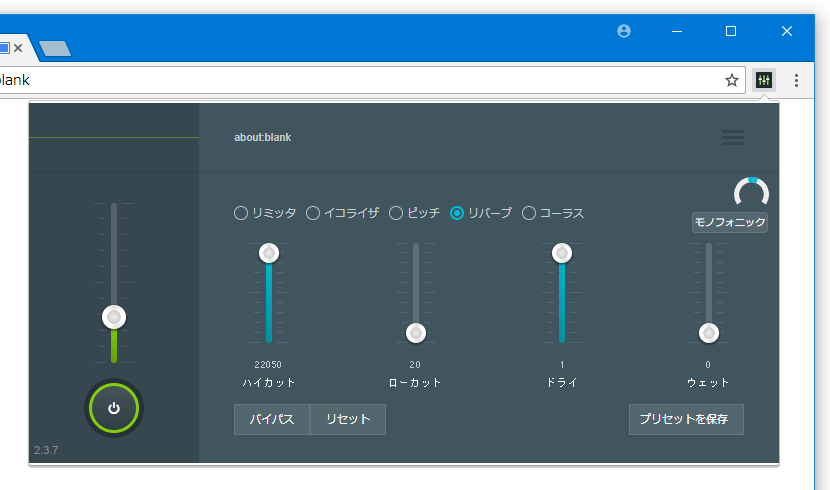Click the master volume slider handle
The image size is (830, 490).
click(x=114, y=317)
